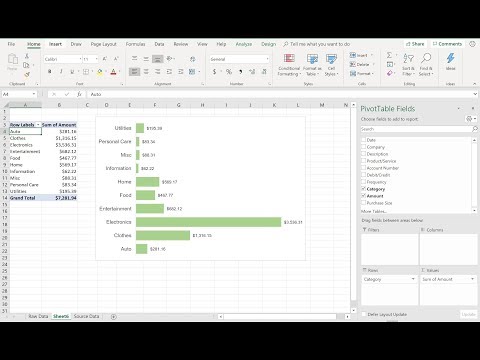Screen dimensions: 480x360
Task: Click the Accounting dollar format icon
Action: point(214,72)
